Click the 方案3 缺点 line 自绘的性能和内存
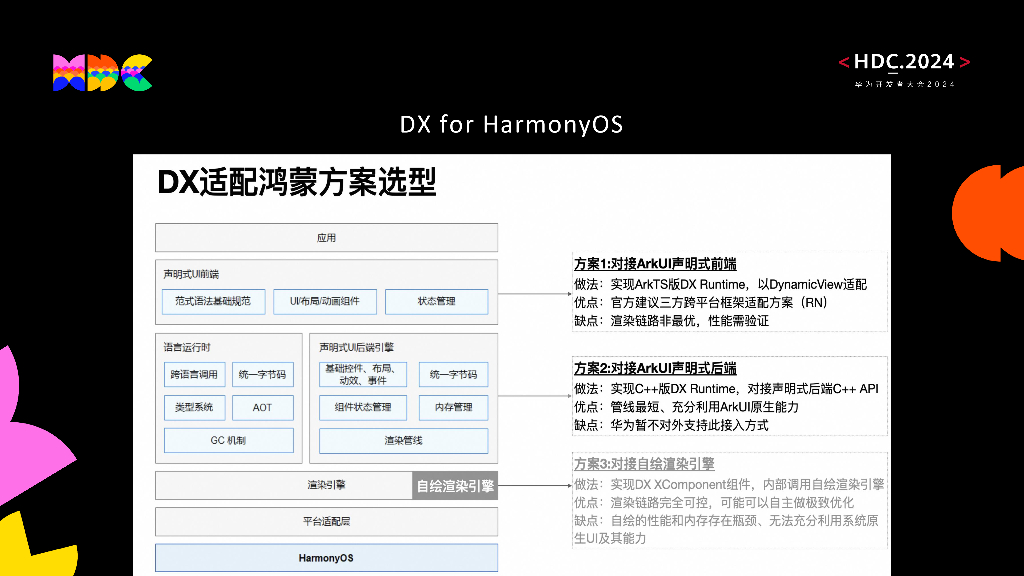 point(726,530)
